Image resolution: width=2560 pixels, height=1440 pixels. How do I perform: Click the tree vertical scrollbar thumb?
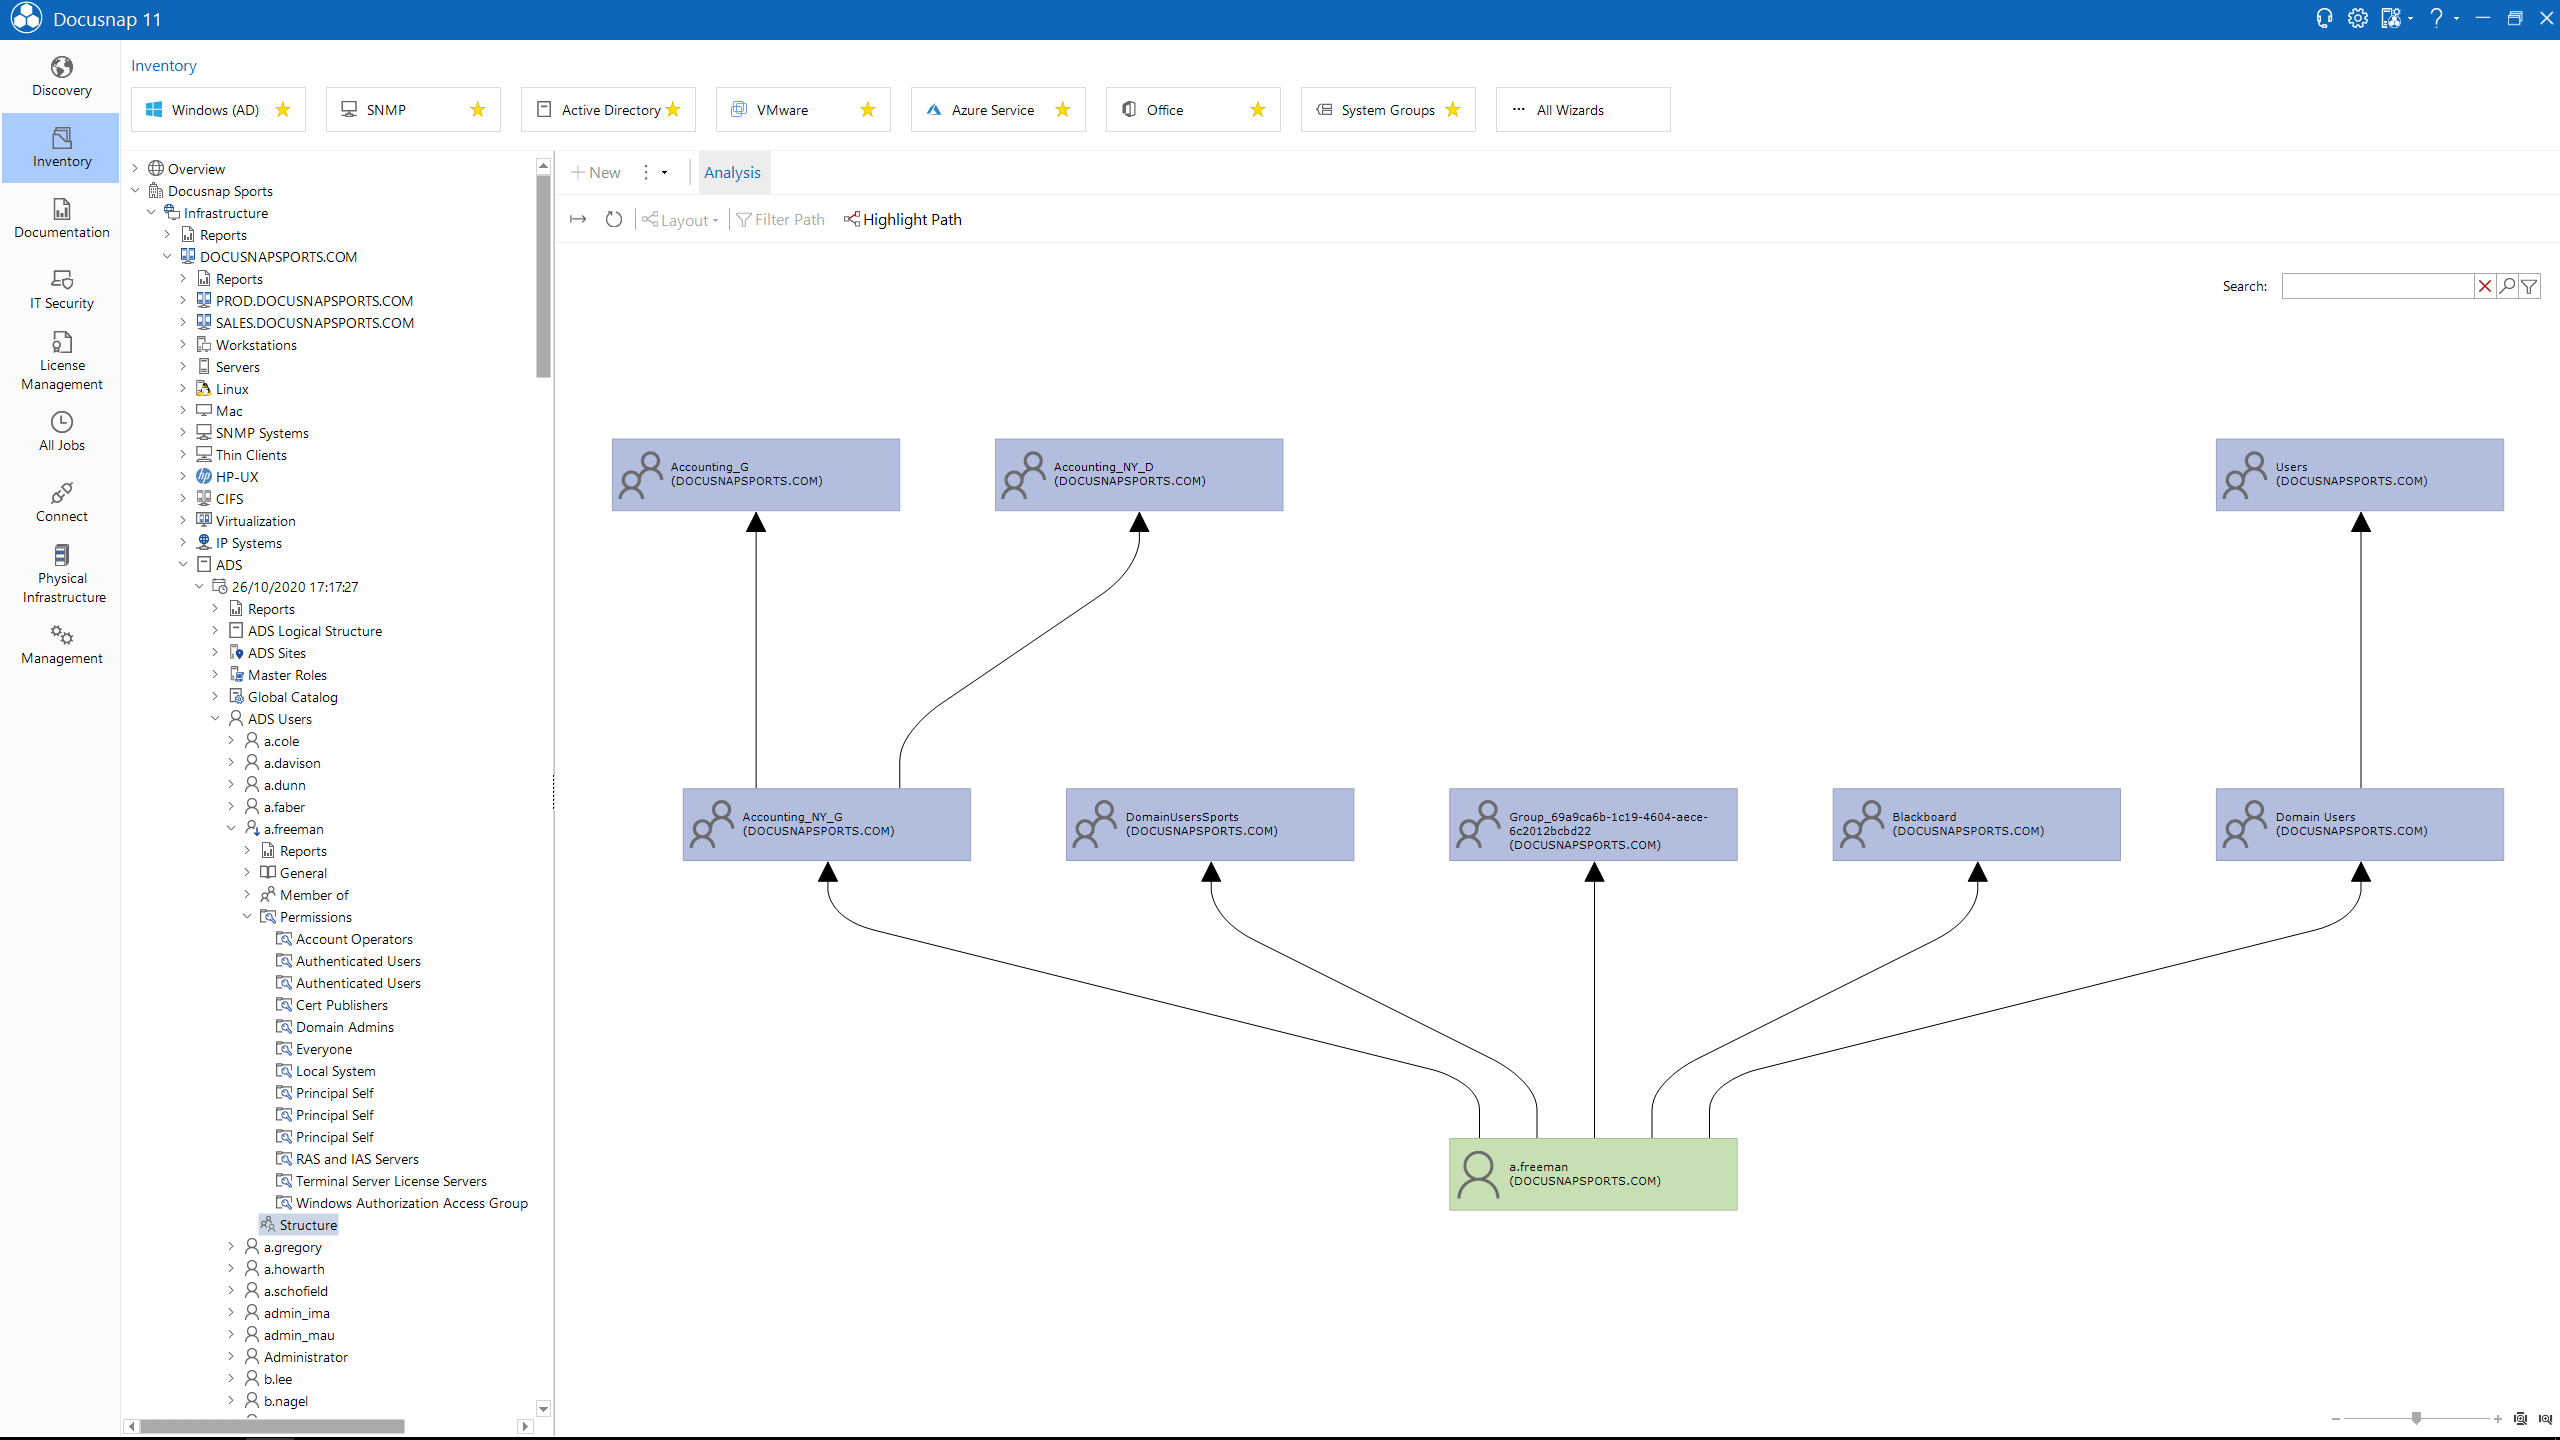pyautogui.click(x=543, y=275)
